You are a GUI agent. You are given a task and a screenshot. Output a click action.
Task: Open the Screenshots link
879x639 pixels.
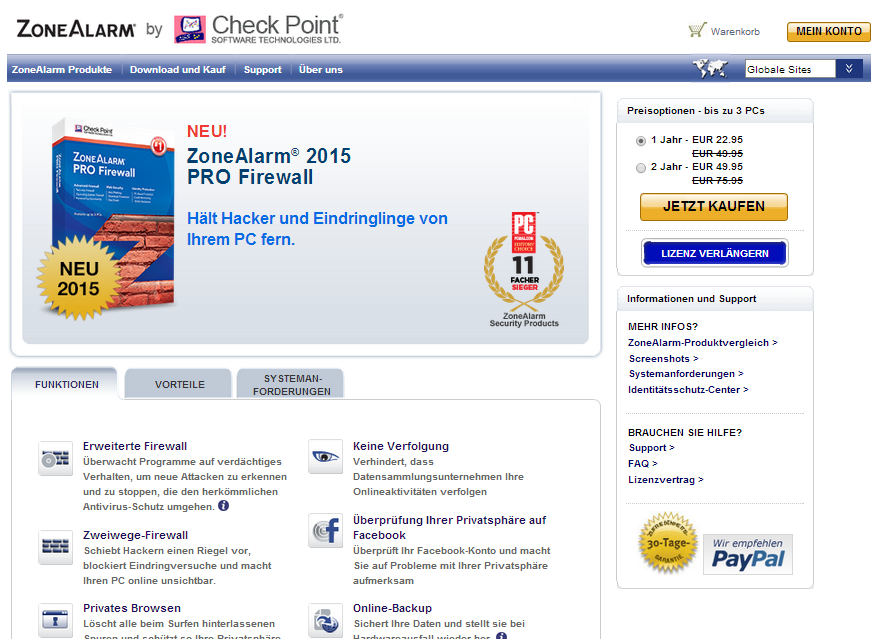(663, 359)
